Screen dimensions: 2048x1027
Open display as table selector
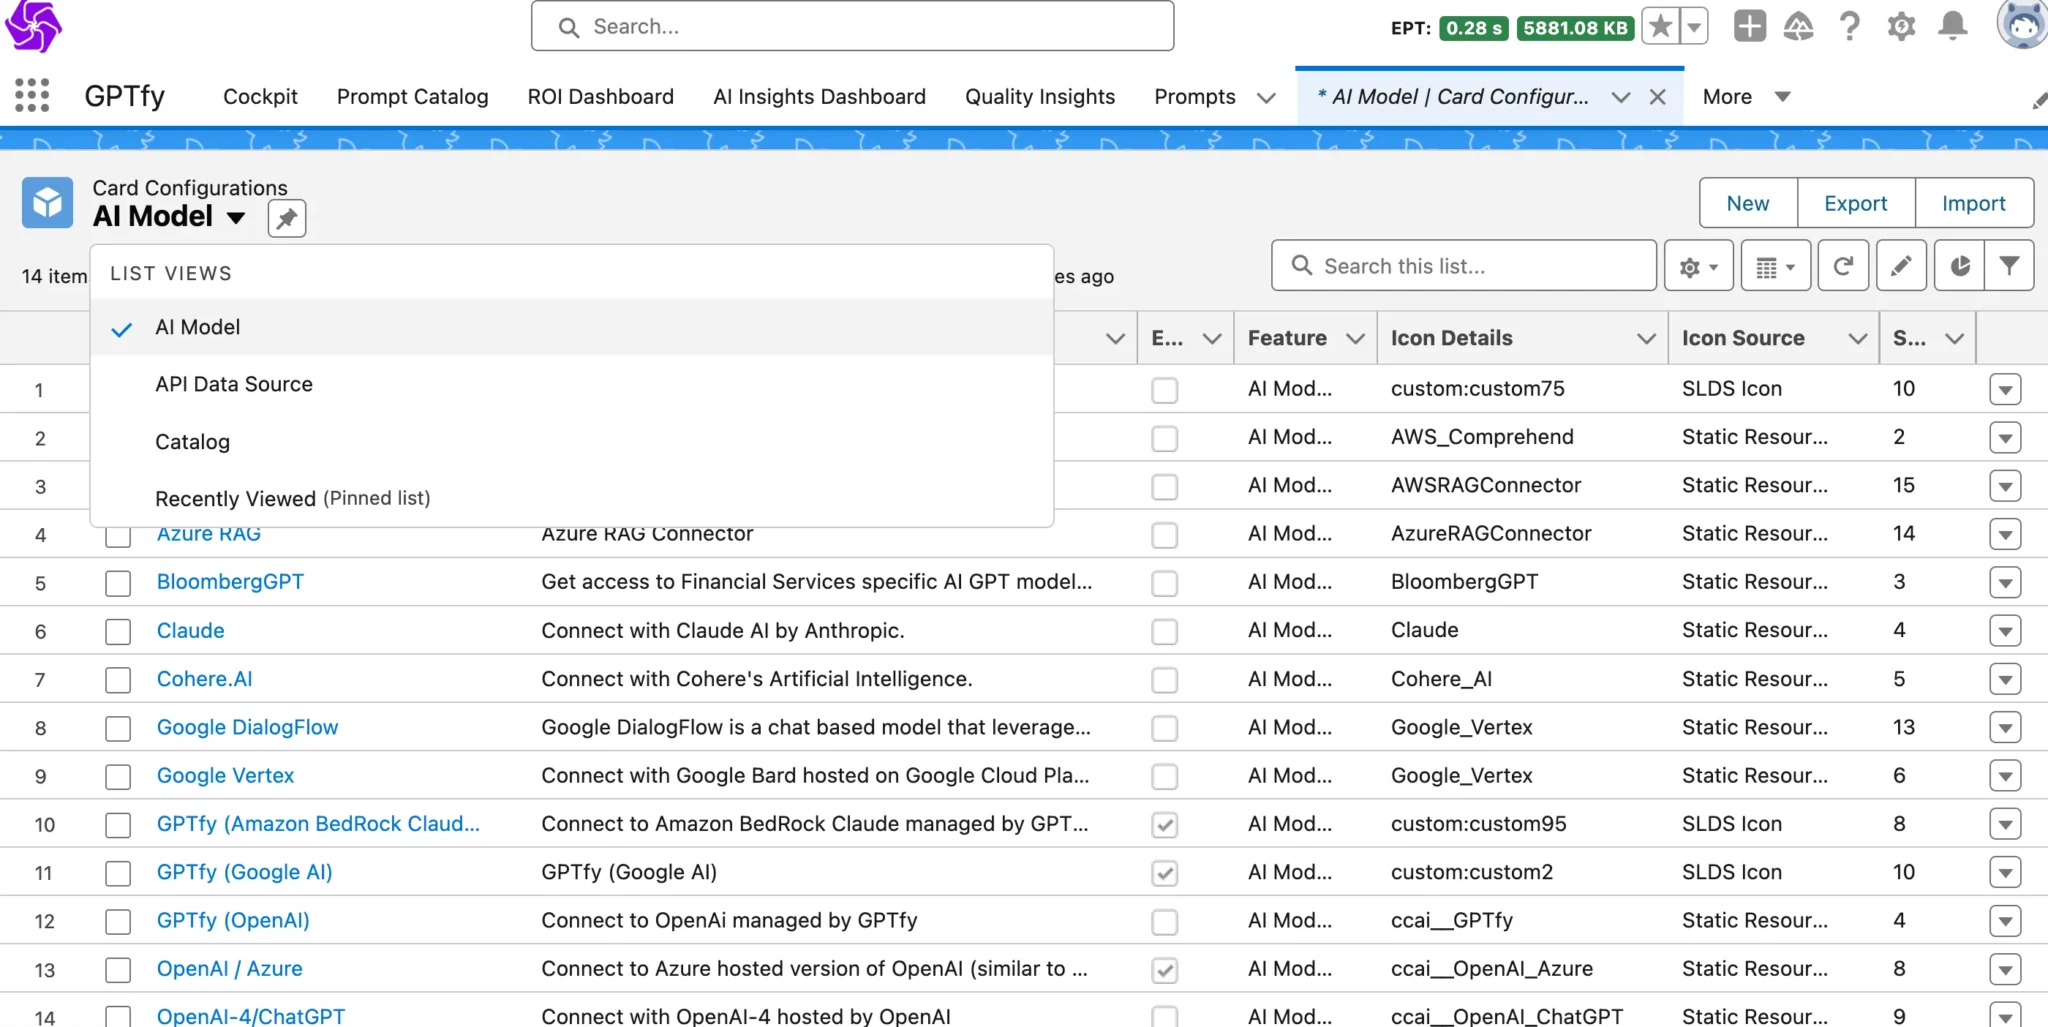pos(1775,266)
